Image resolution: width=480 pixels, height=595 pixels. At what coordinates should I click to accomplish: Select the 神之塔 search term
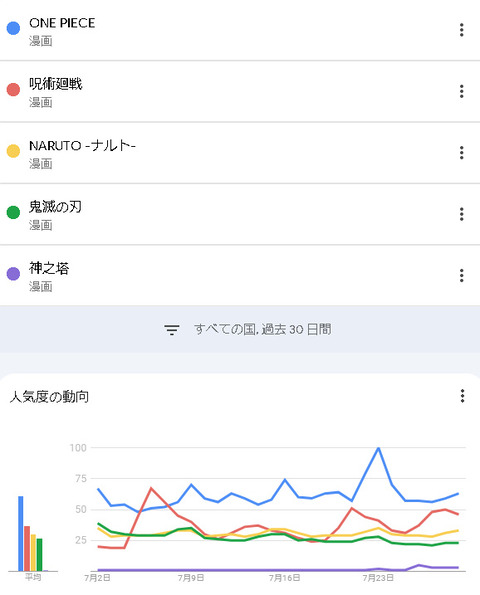click(49, 268)
